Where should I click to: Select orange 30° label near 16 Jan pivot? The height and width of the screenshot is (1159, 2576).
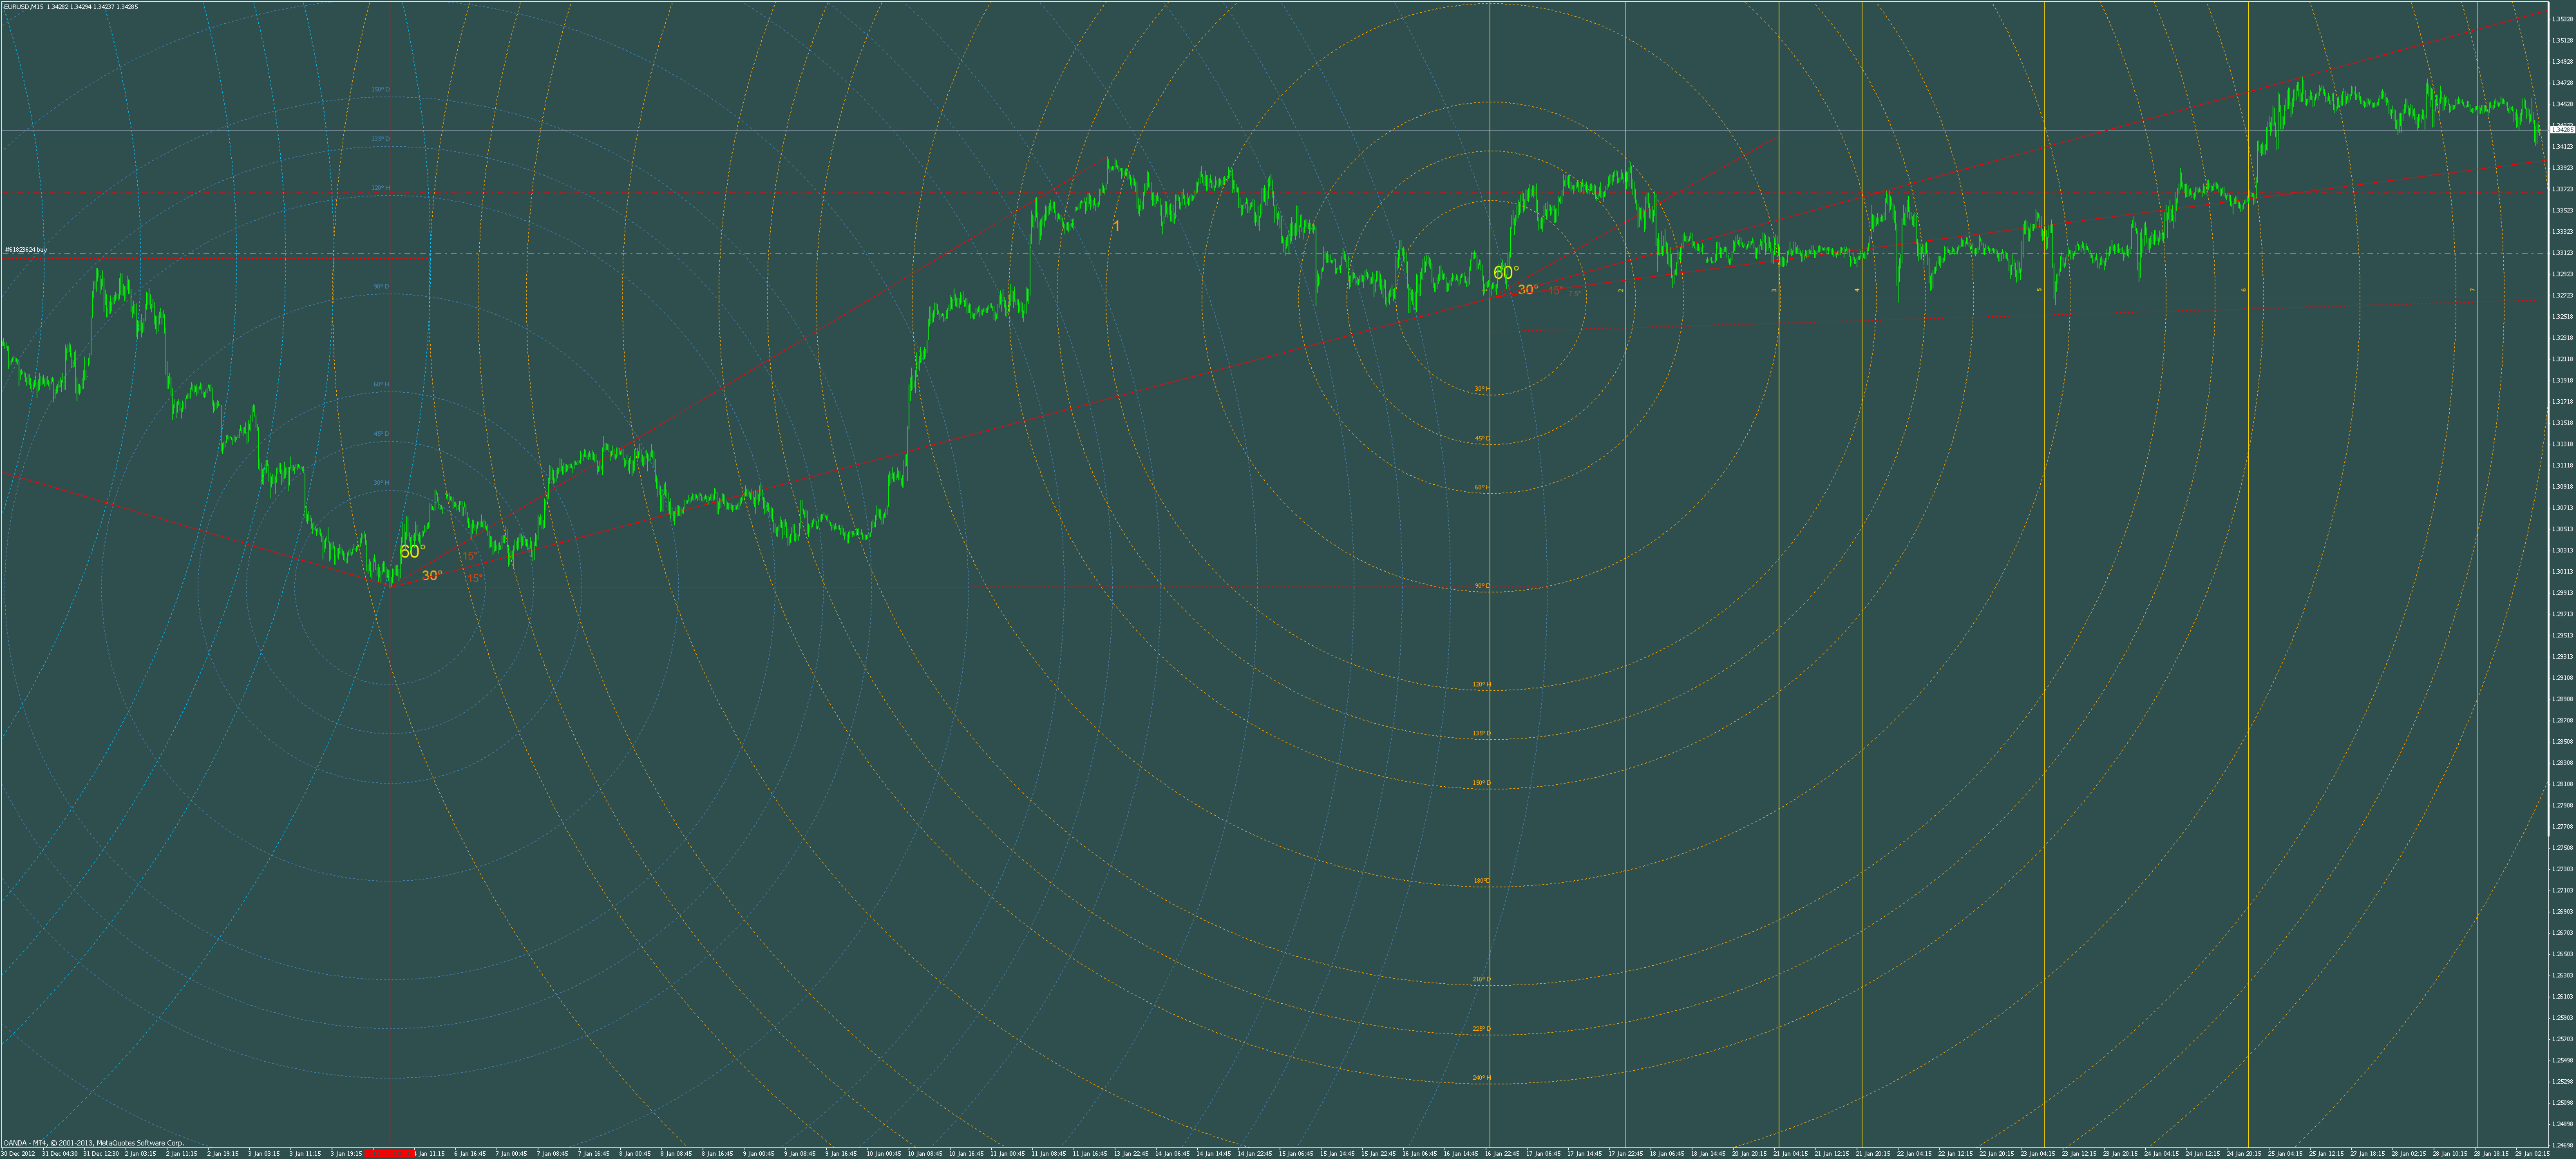(x=1528, y=290)
